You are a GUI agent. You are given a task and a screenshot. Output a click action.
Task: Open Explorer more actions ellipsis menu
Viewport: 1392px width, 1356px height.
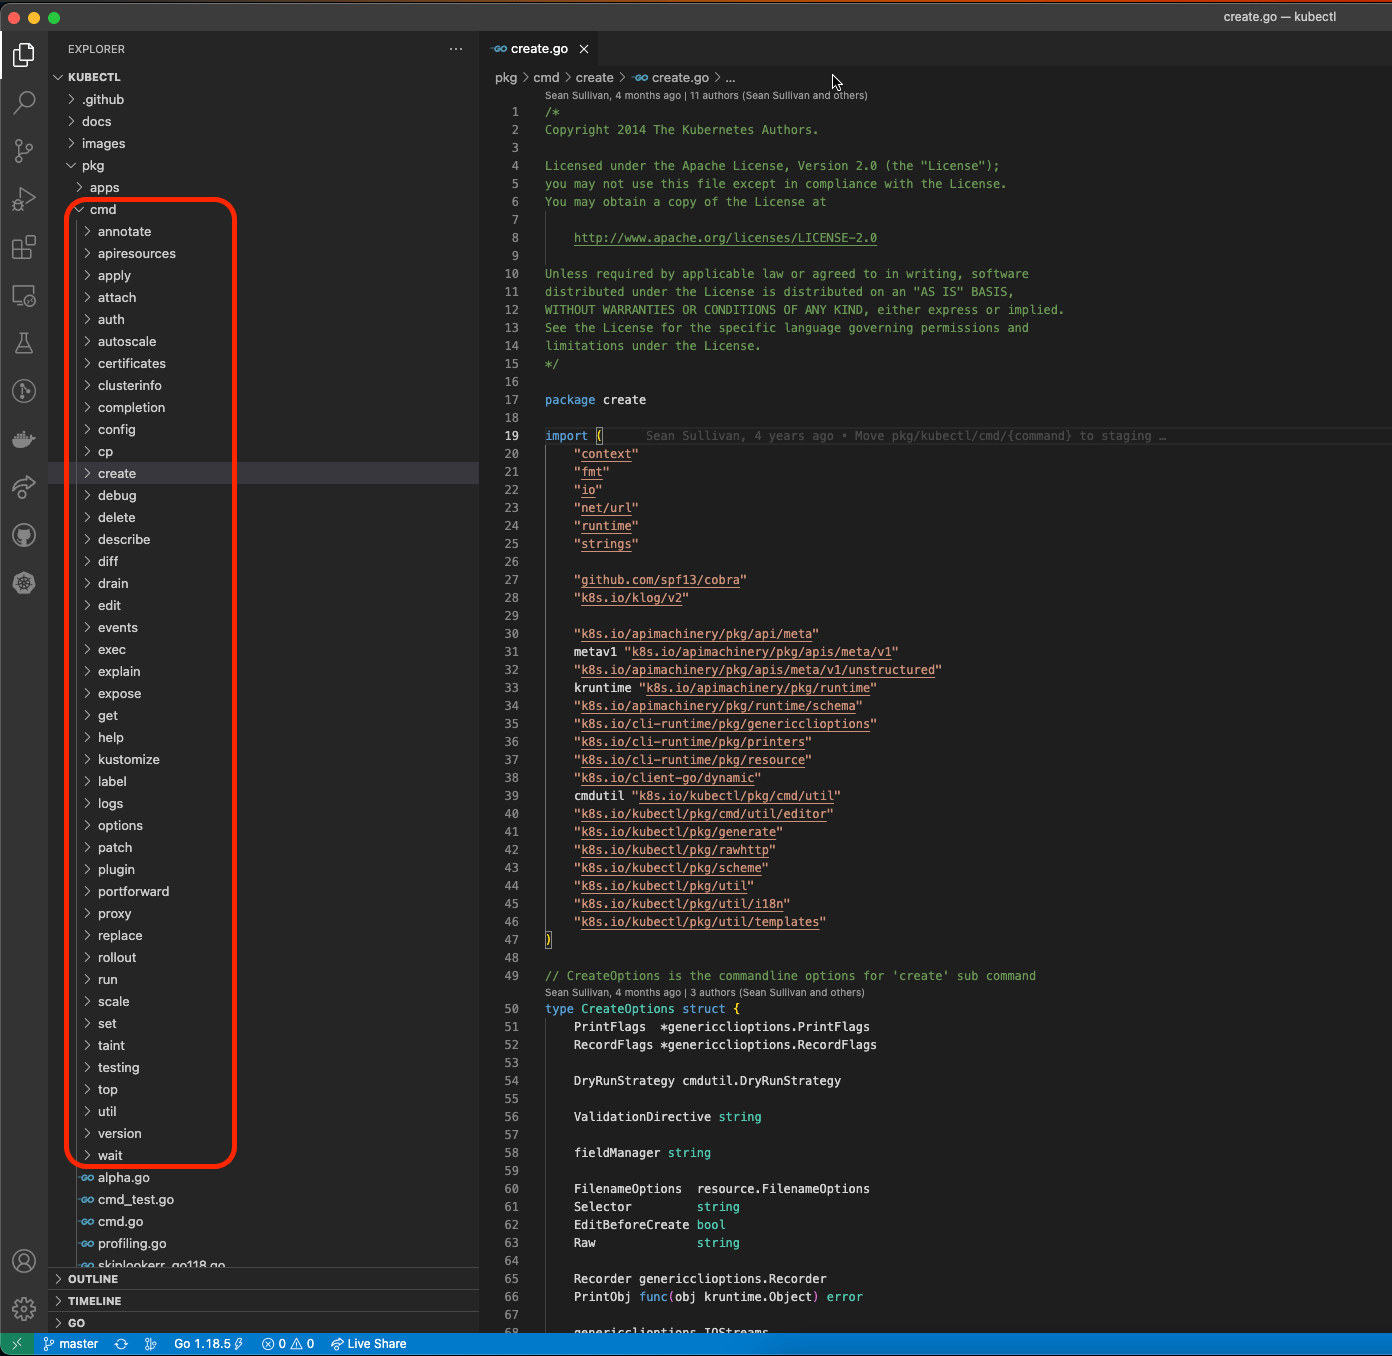tap(456, 49)
